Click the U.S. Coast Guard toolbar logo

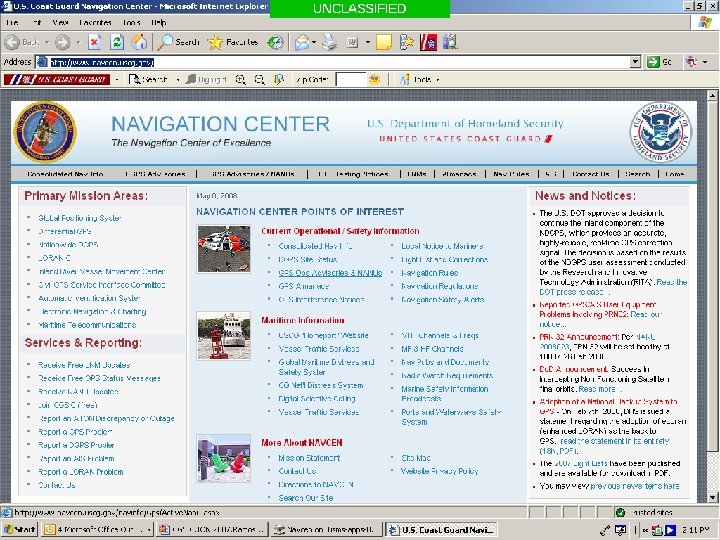56,79
